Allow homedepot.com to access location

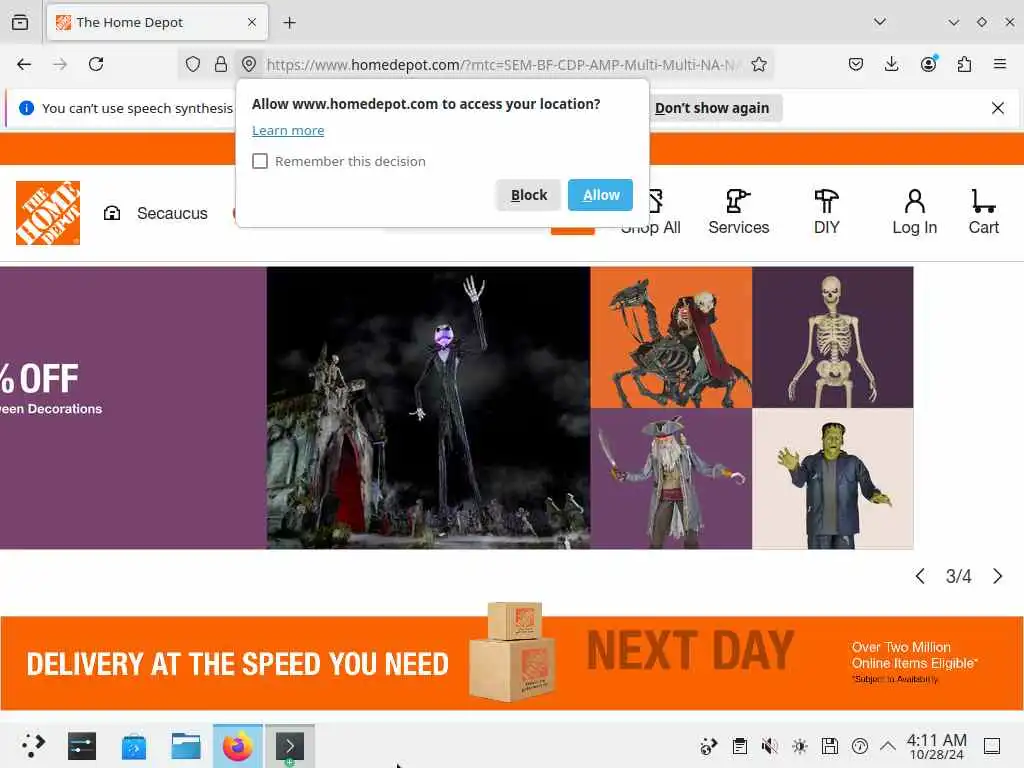600,195
